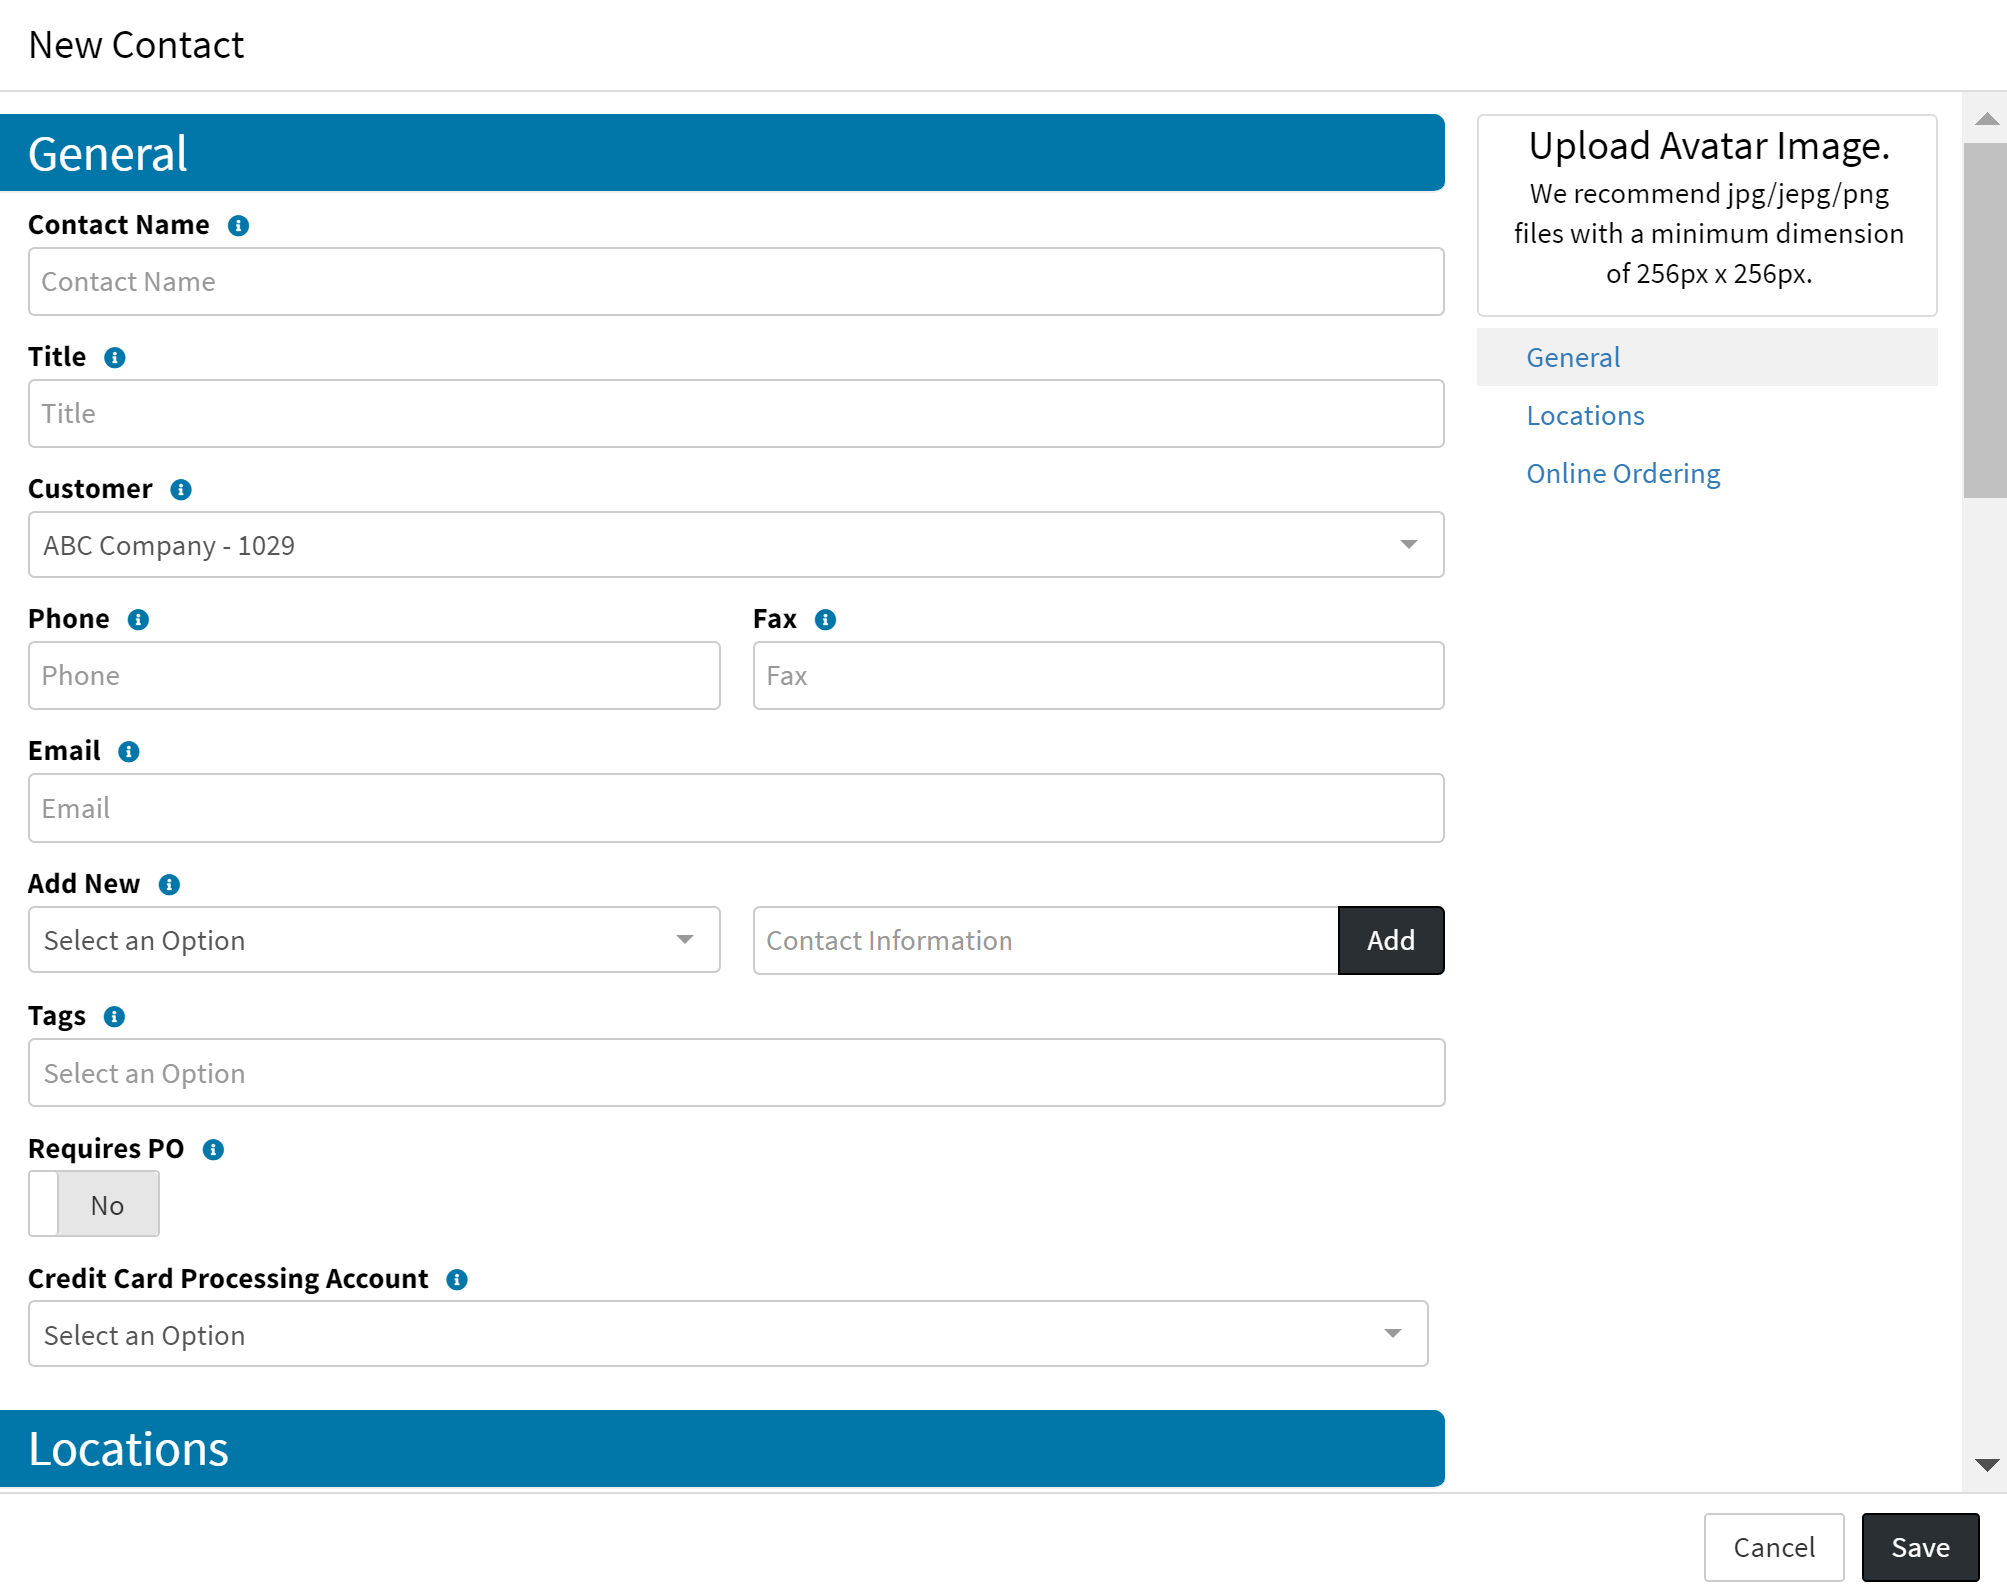Go to Online Ordering section link
The image size is (2007, 1596).
pos(1622,474)
